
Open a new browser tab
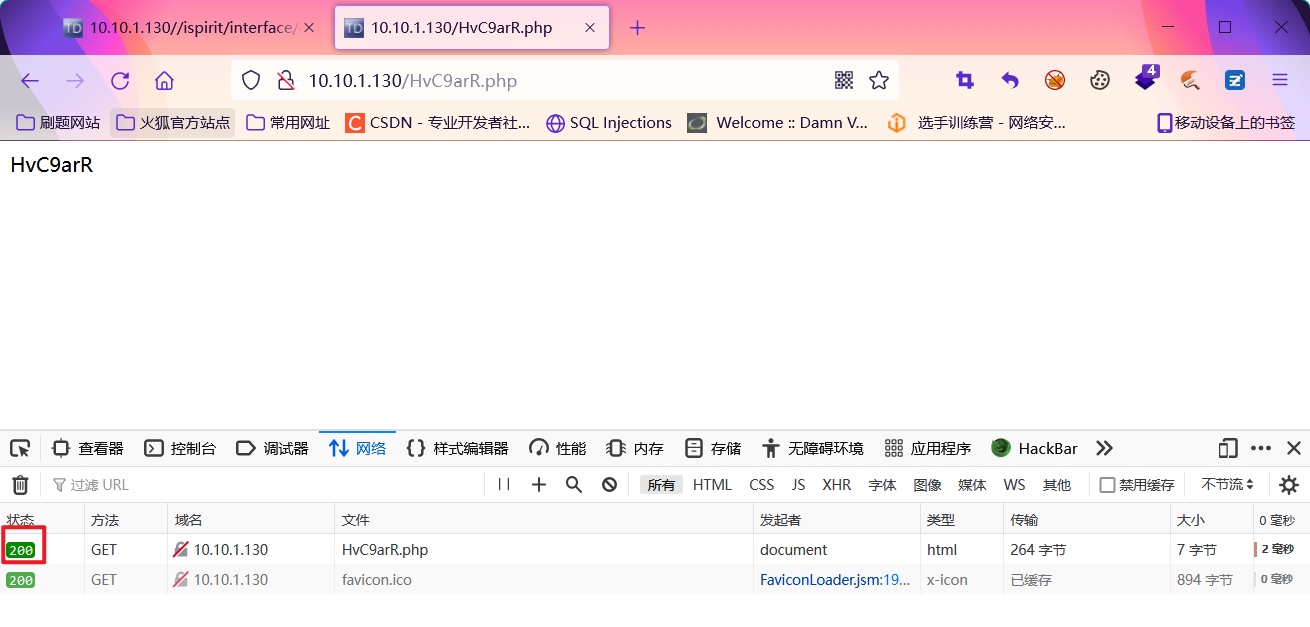click(x=638, y=28)
